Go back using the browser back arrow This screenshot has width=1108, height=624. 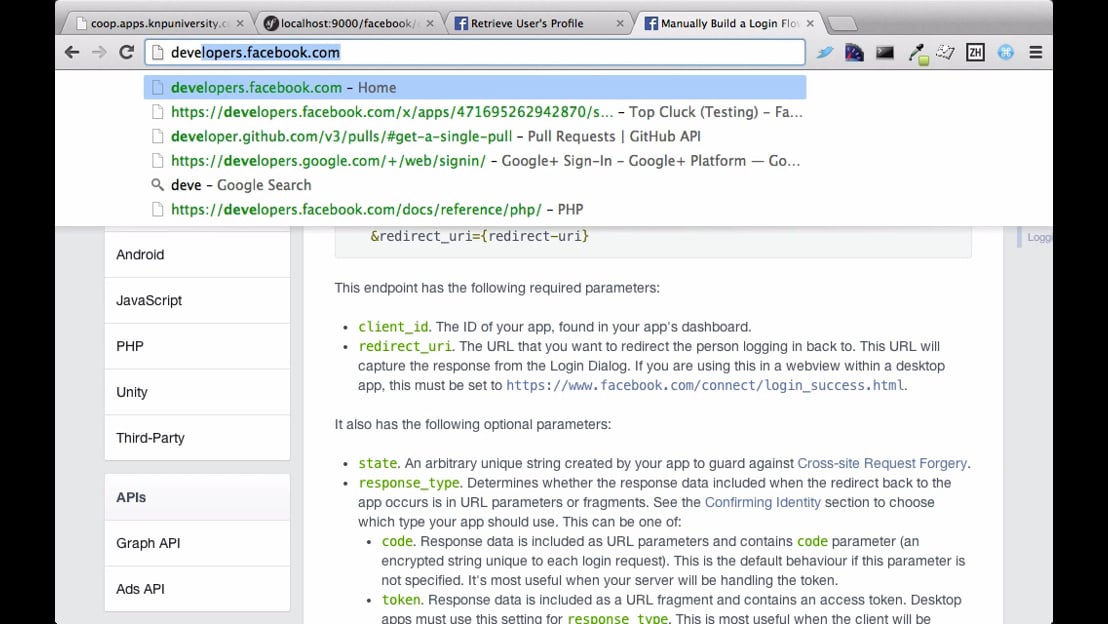[x=72, y=52]
